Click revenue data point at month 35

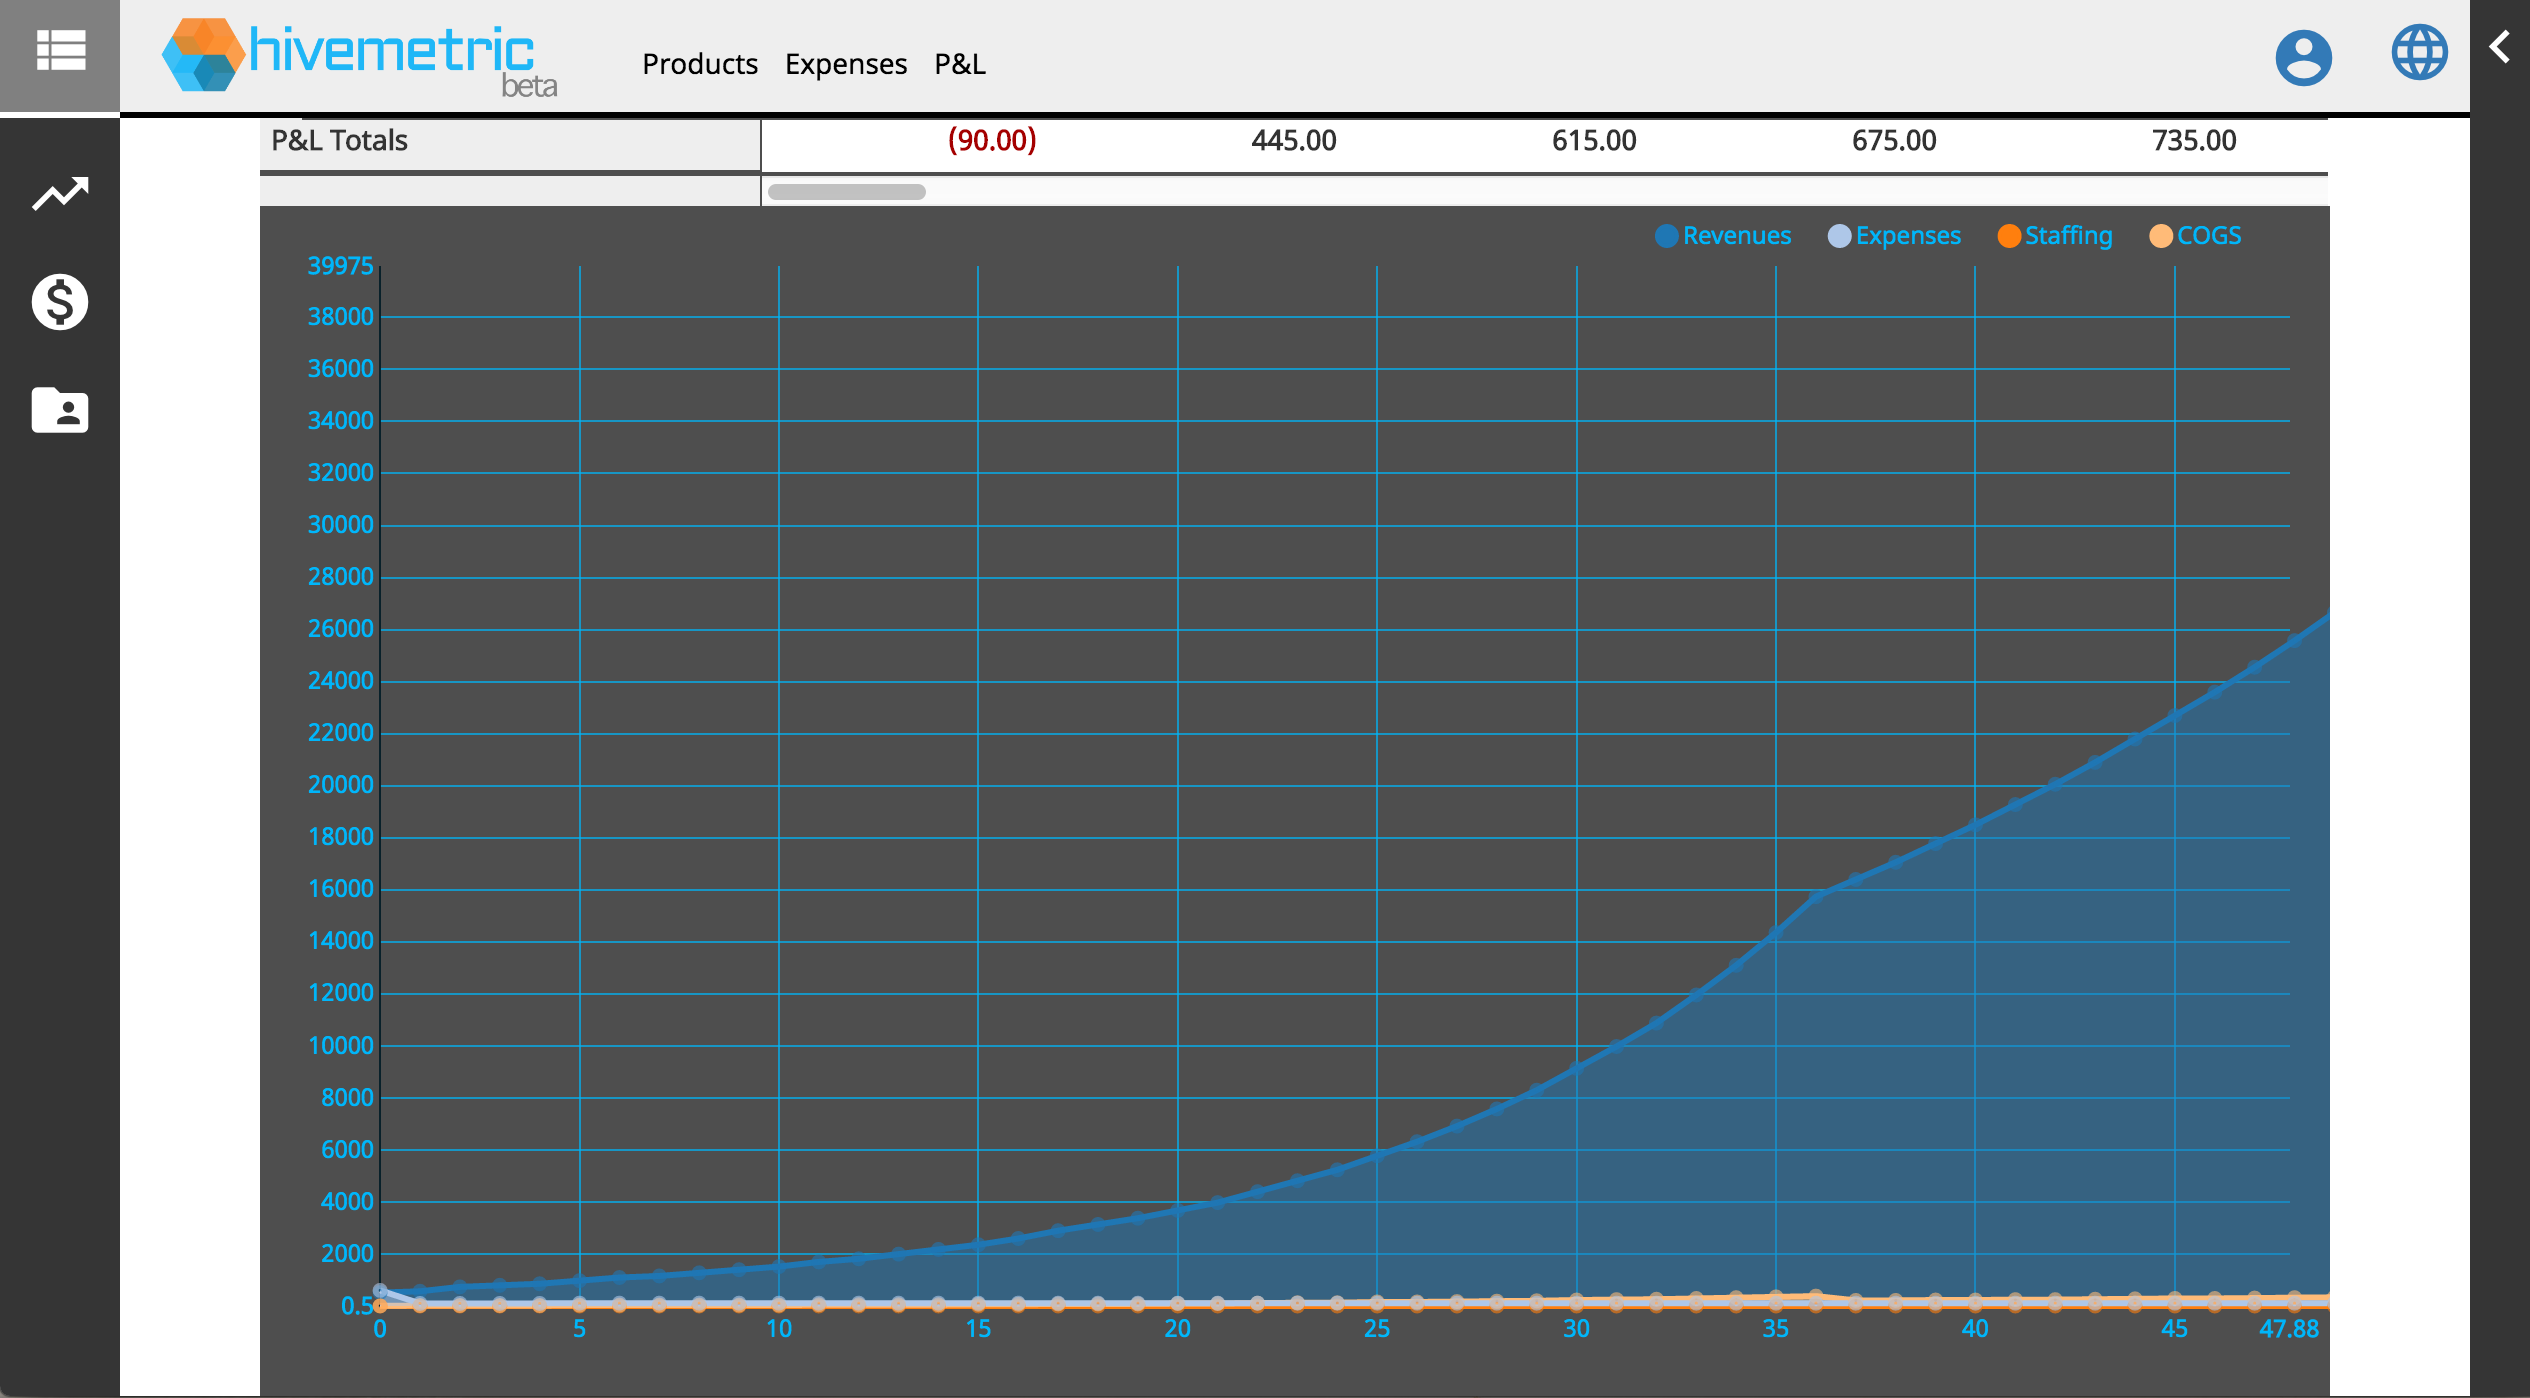click(x=1776, y=933)
